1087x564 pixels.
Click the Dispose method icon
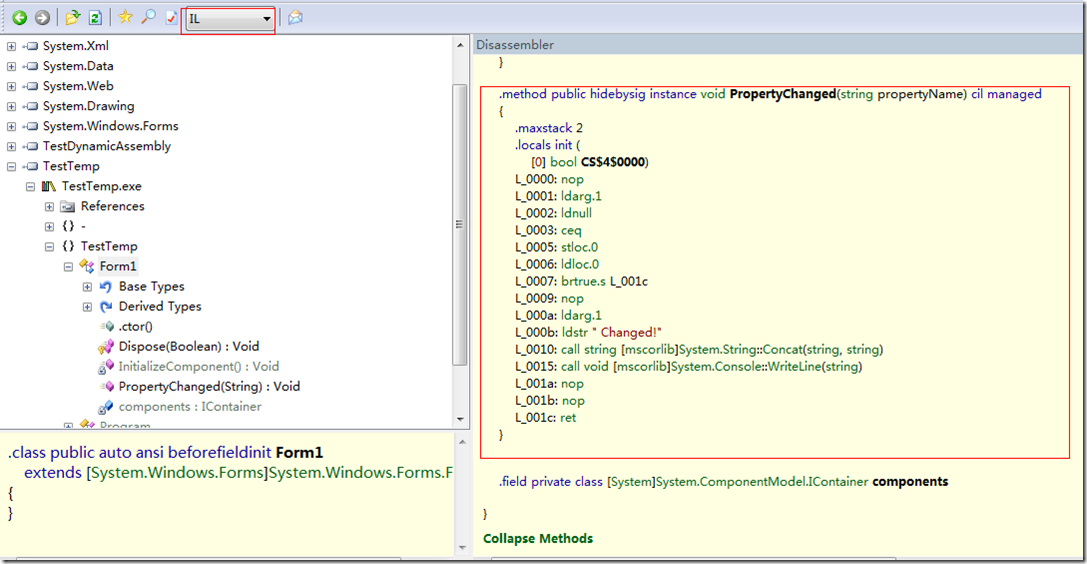pyautogui.click(x=106, y=346)
